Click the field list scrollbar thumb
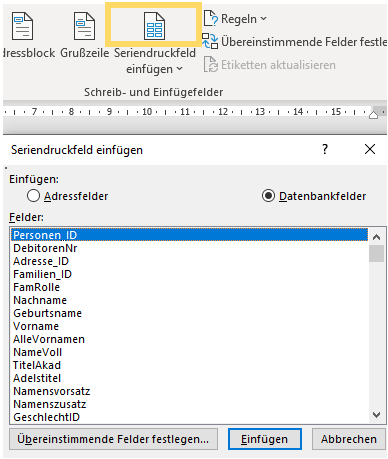This screenshot has width=388, height=459. [x=377, y=254]
